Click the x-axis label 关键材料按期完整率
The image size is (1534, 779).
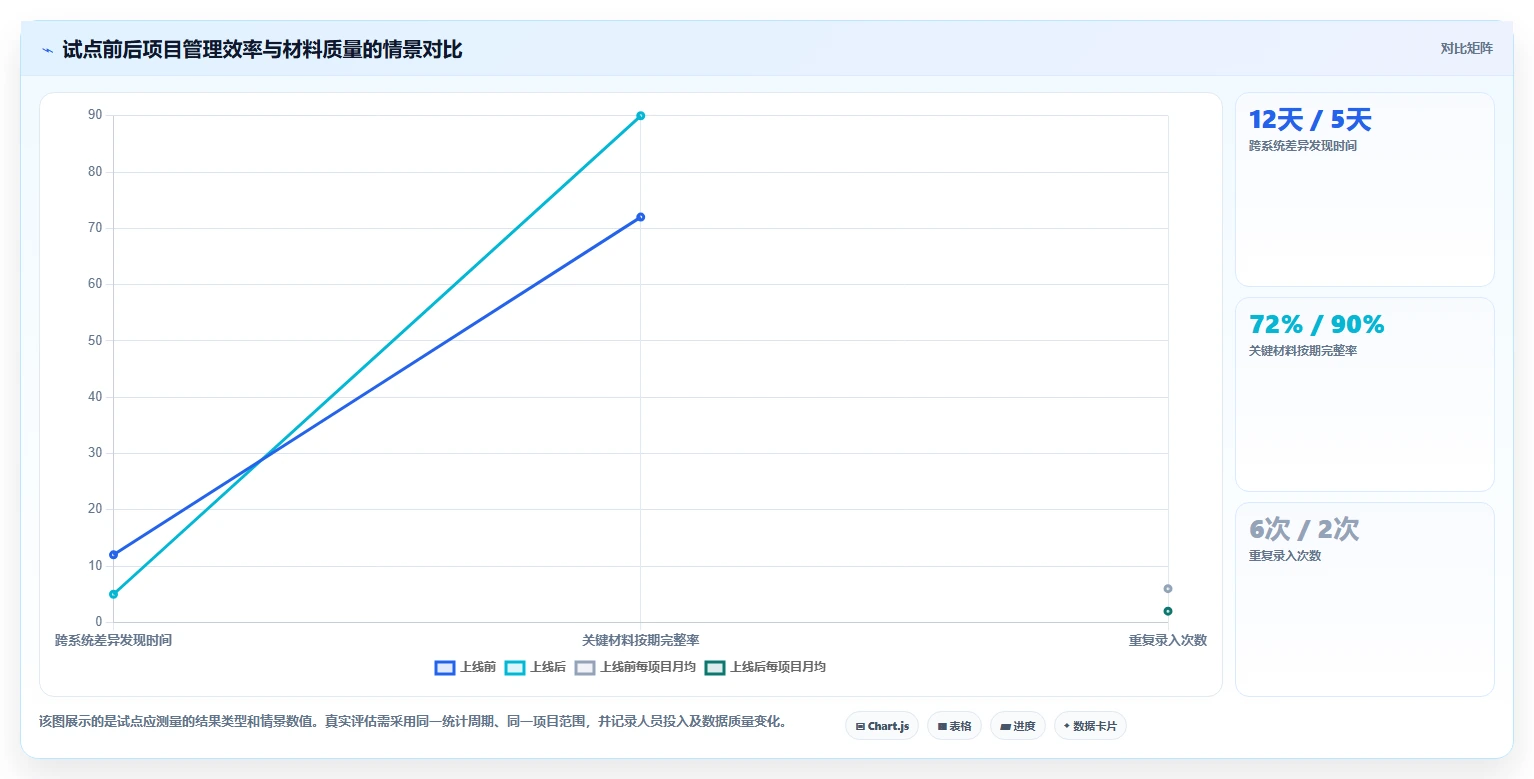click(x=640, y=640)
